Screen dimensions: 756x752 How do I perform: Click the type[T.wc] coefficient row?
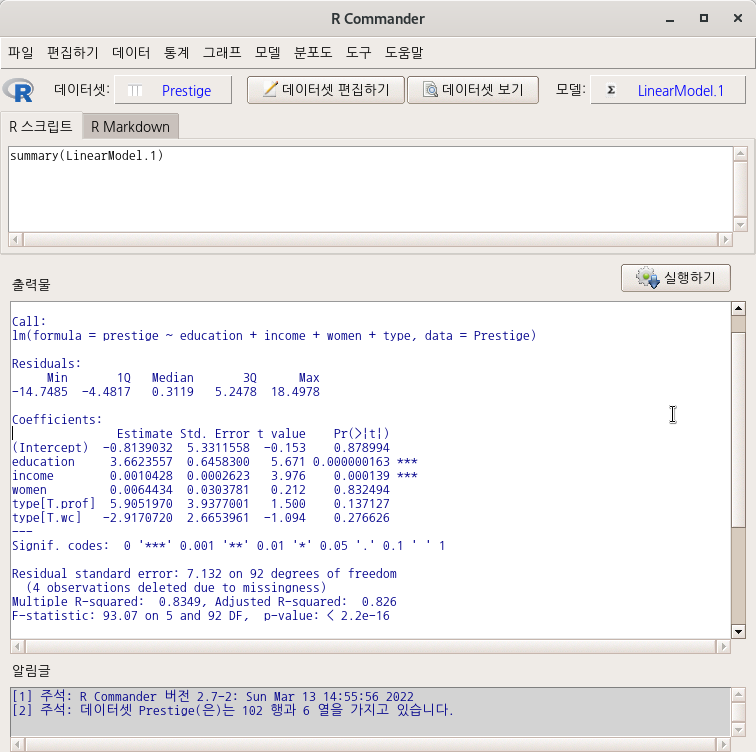coord(201,518)
